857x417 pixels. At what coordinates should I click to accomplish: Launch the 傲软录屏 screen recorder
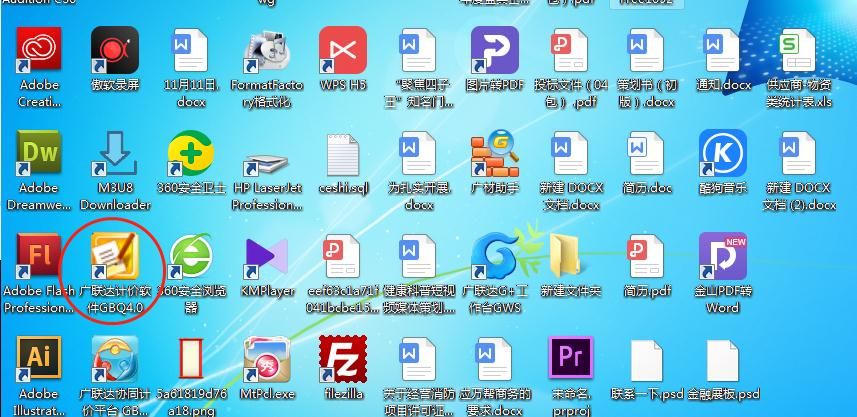[115, 52]
